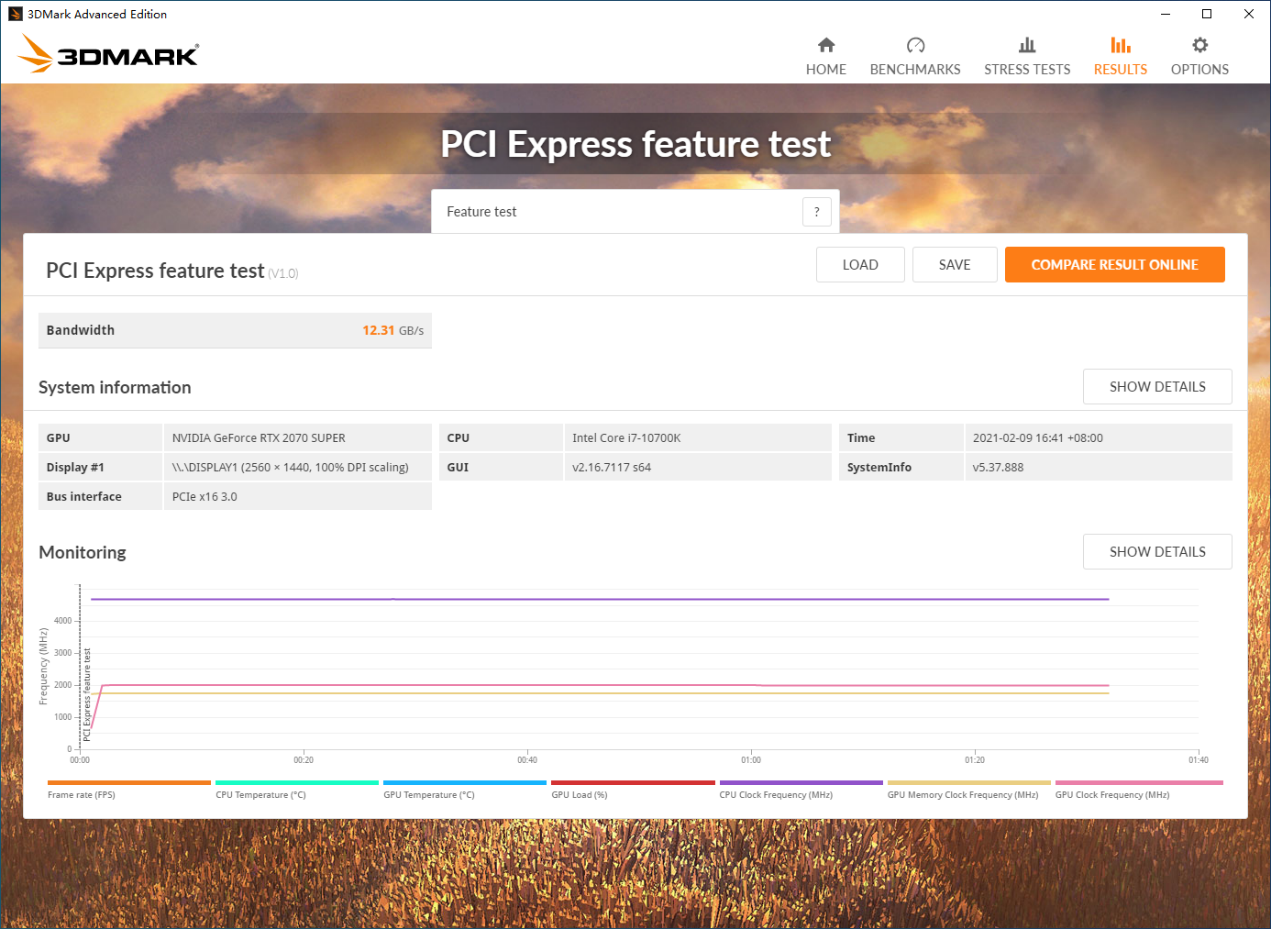Click the 12.31 GB/s bandwidth value
Viewport: 1271px width, 929px height.
tap(393, 330)
